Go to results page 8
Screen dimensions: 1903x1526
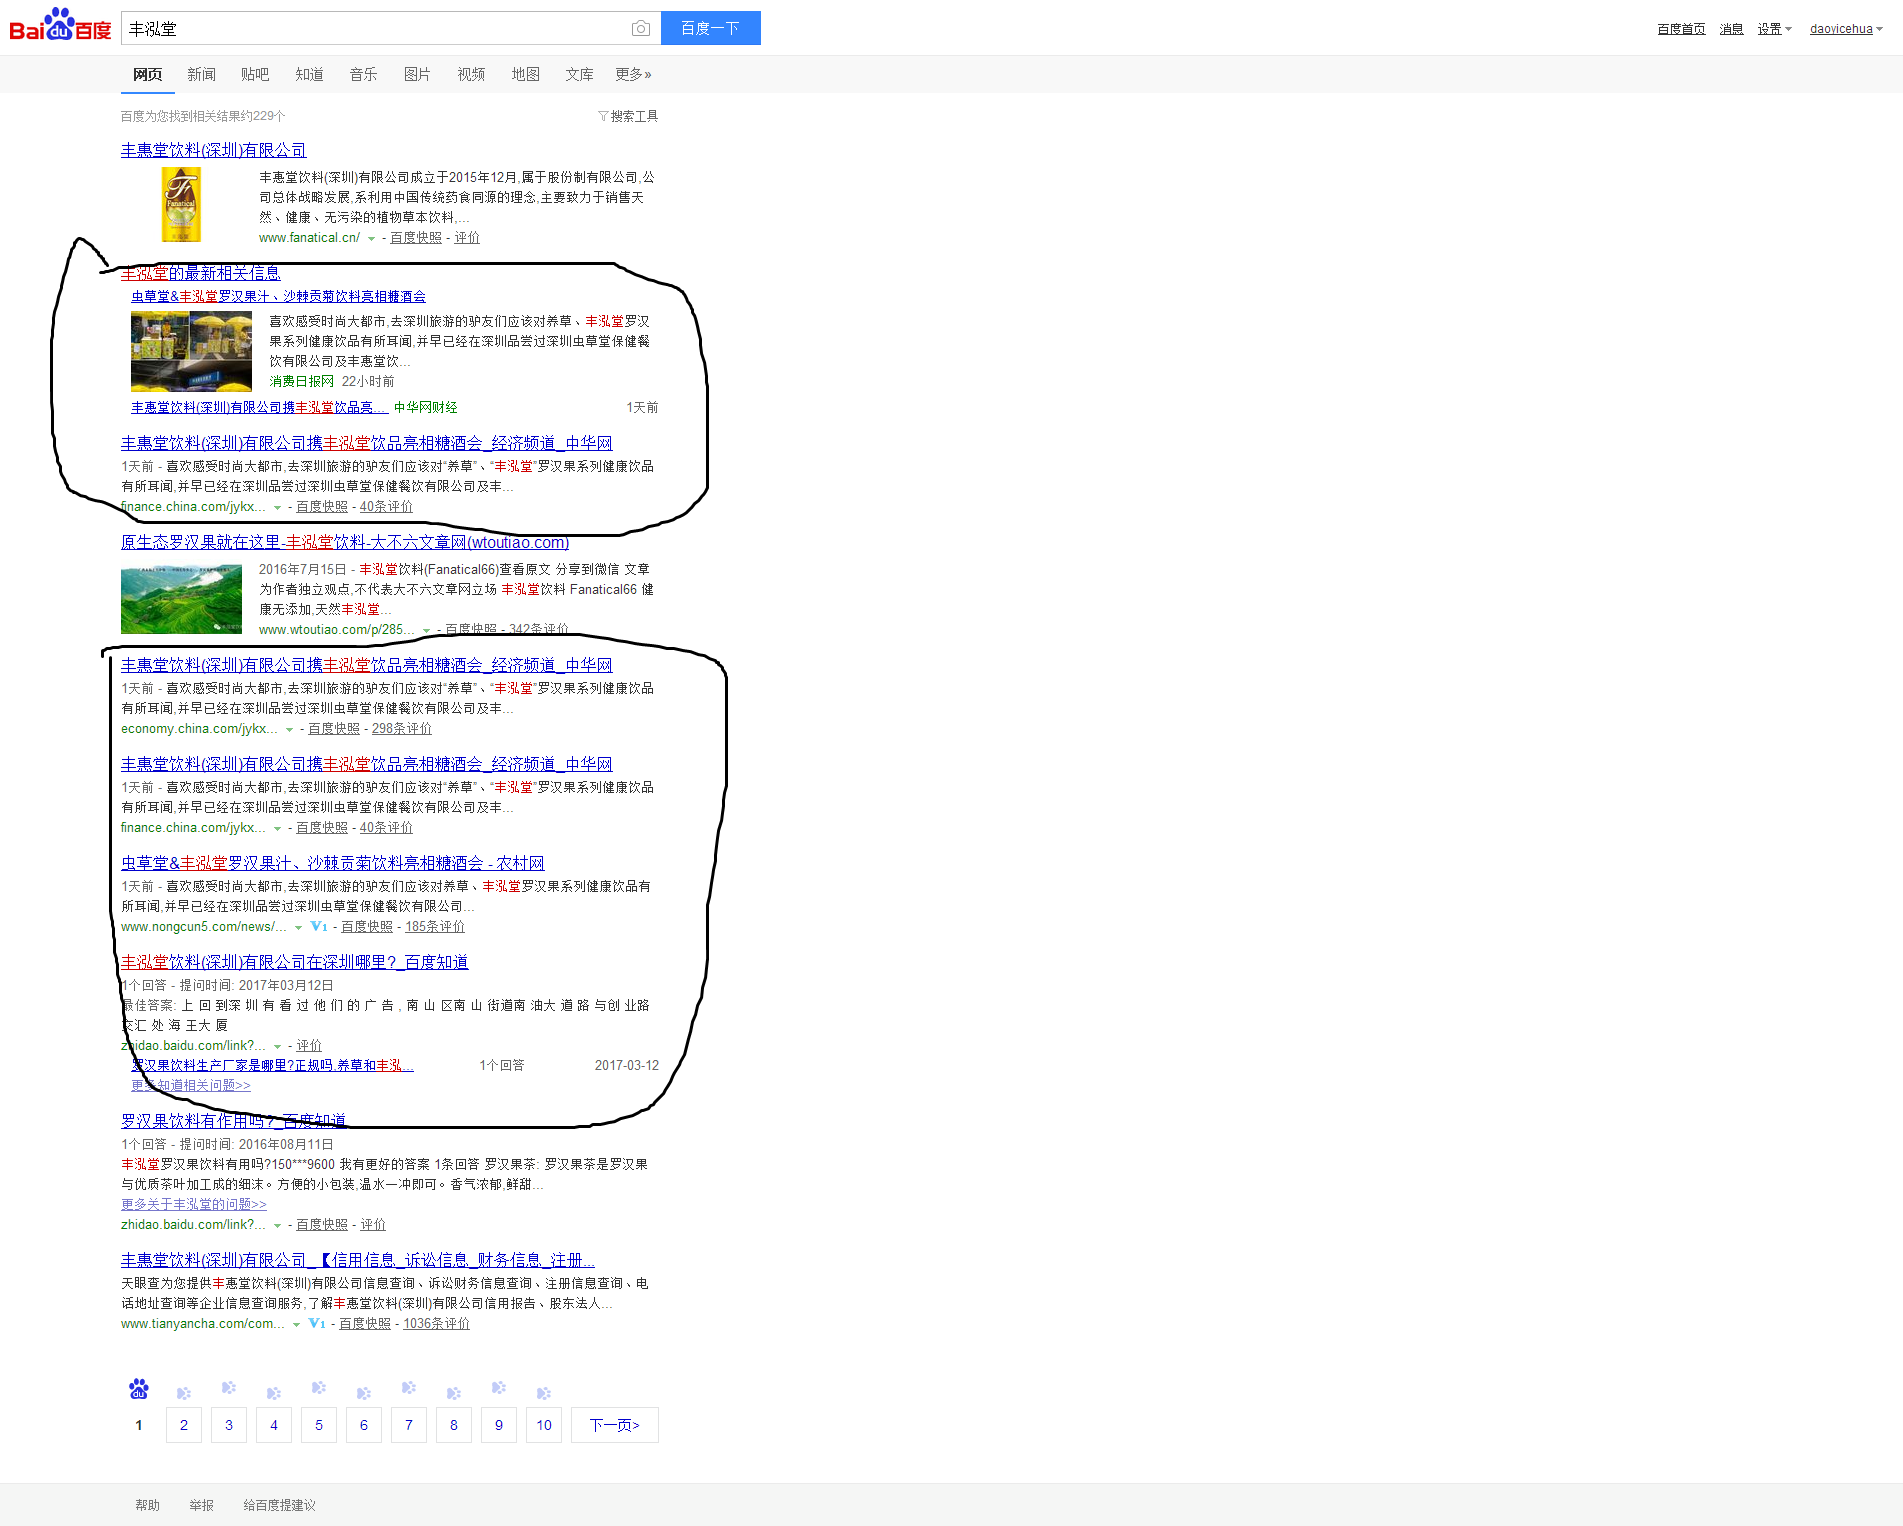(x=454, y=1425)
